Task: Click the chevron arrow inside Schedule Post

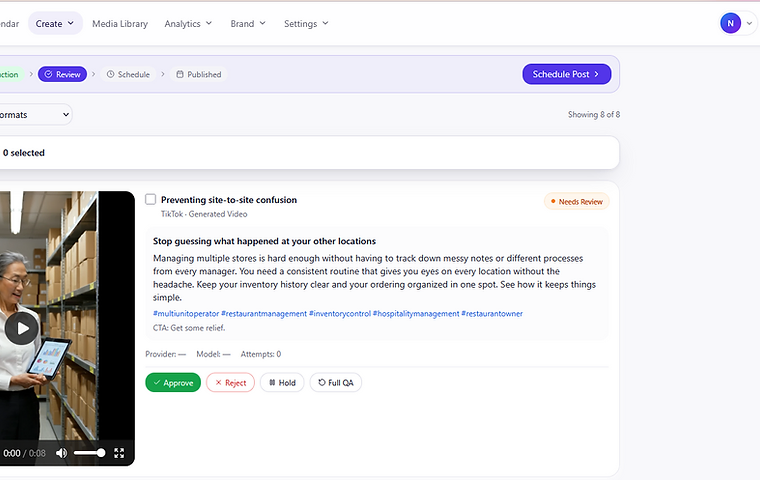Action: click(x=597, y=74)
